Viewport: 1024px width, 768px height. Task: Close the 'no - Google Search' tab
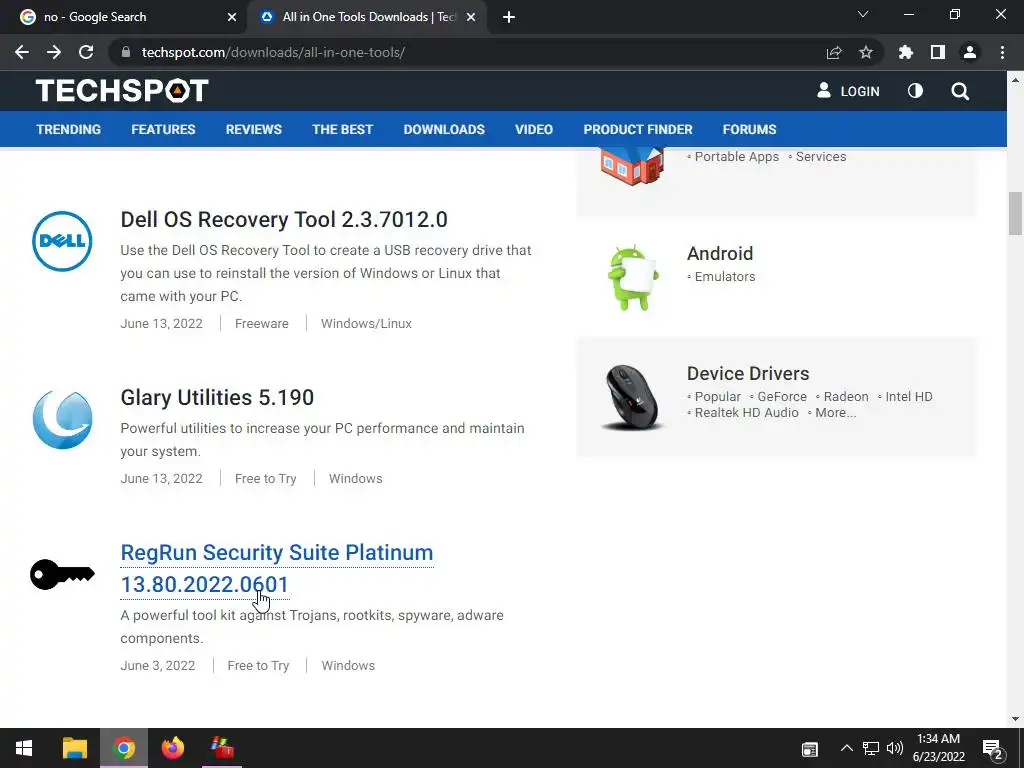(x=232, y=18)
